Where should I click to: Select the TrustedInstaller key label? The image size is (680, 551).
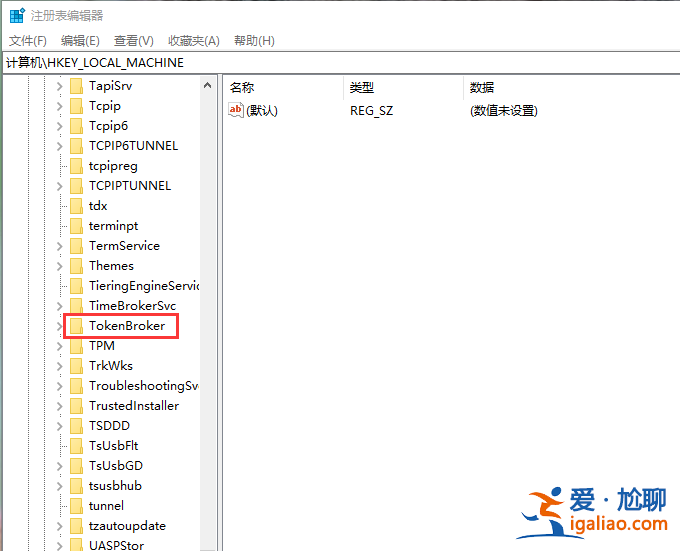pos(134,406)
